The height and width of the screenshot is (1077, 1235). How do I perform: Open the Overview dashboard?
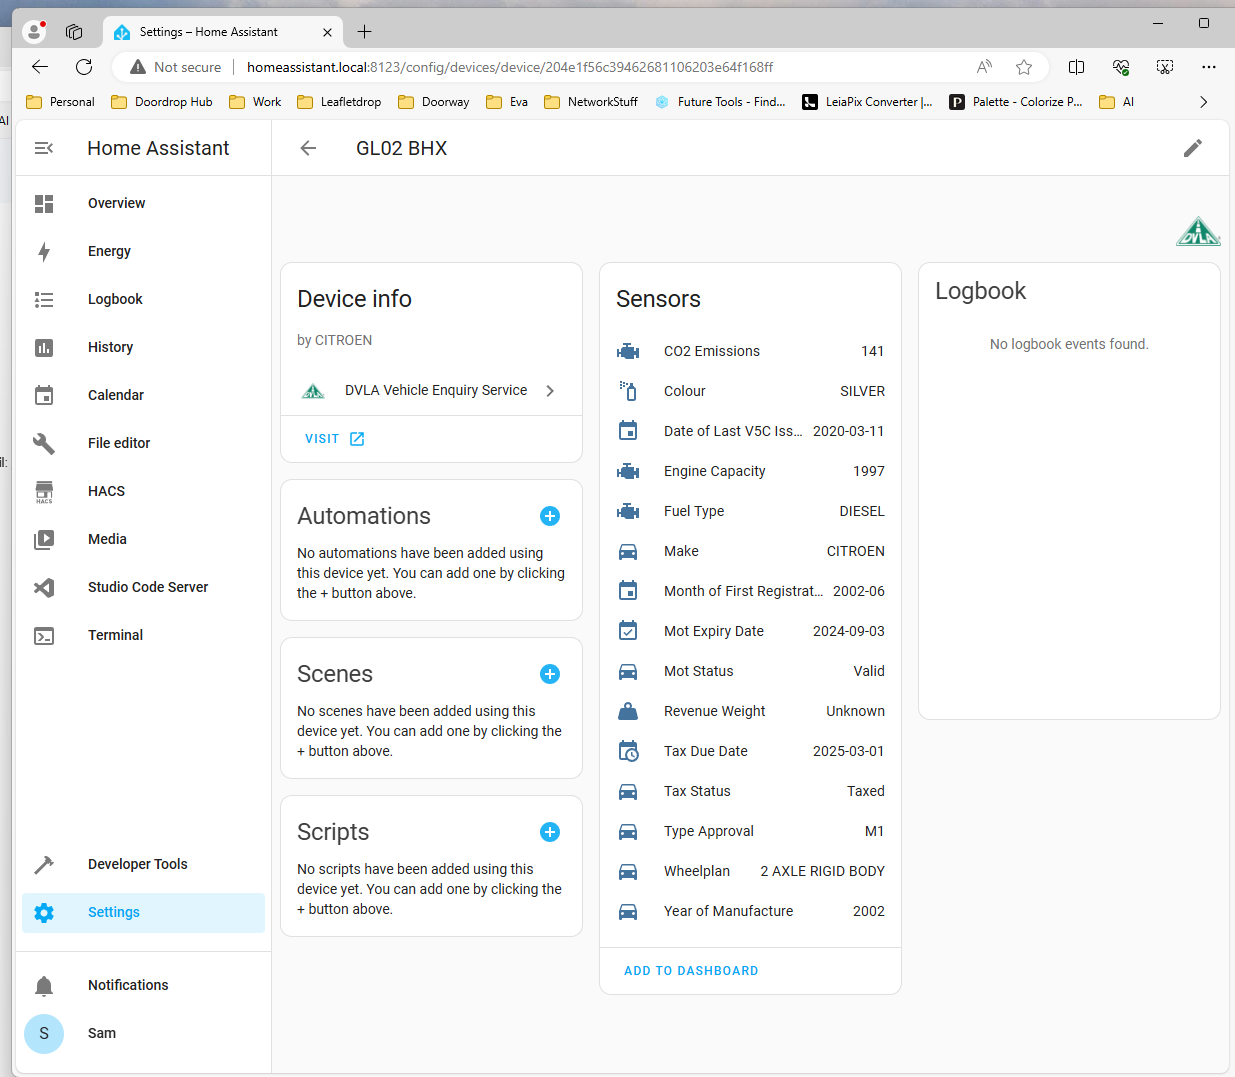pyautogui.click(x=144, y=203)
